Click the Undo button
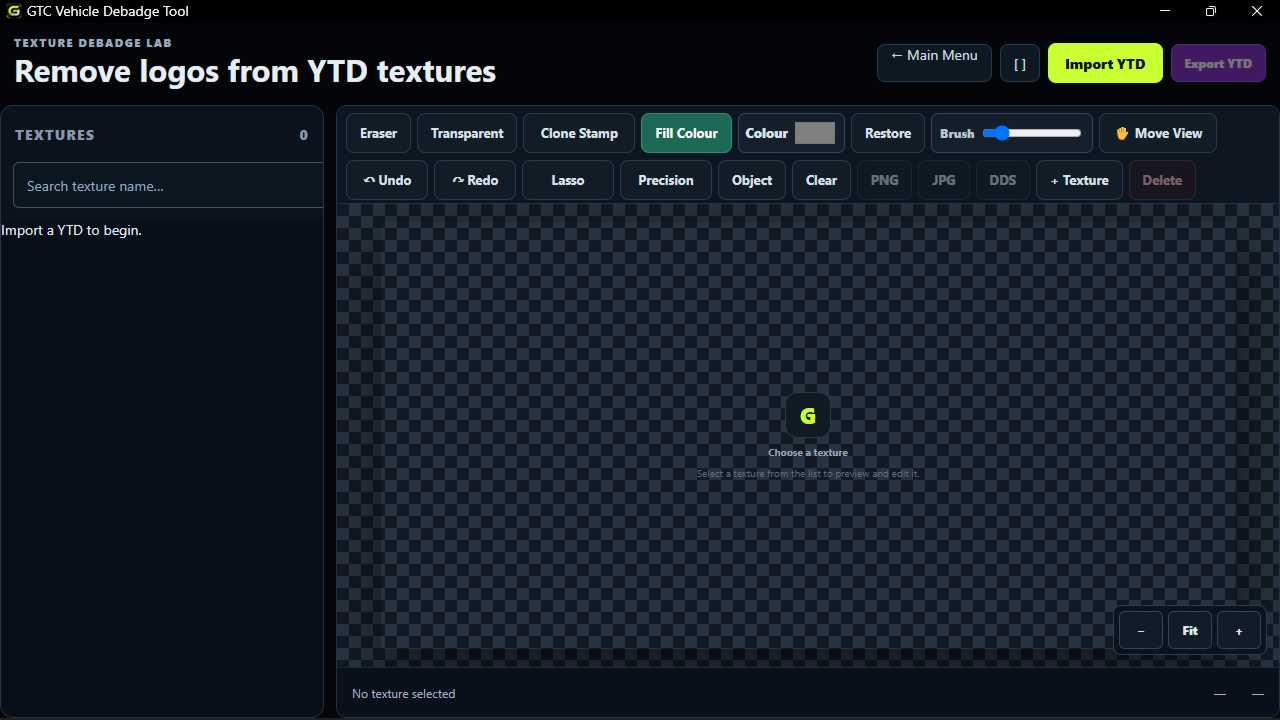The width and height of the screenshot is (1280, 720). pos(387,180)
